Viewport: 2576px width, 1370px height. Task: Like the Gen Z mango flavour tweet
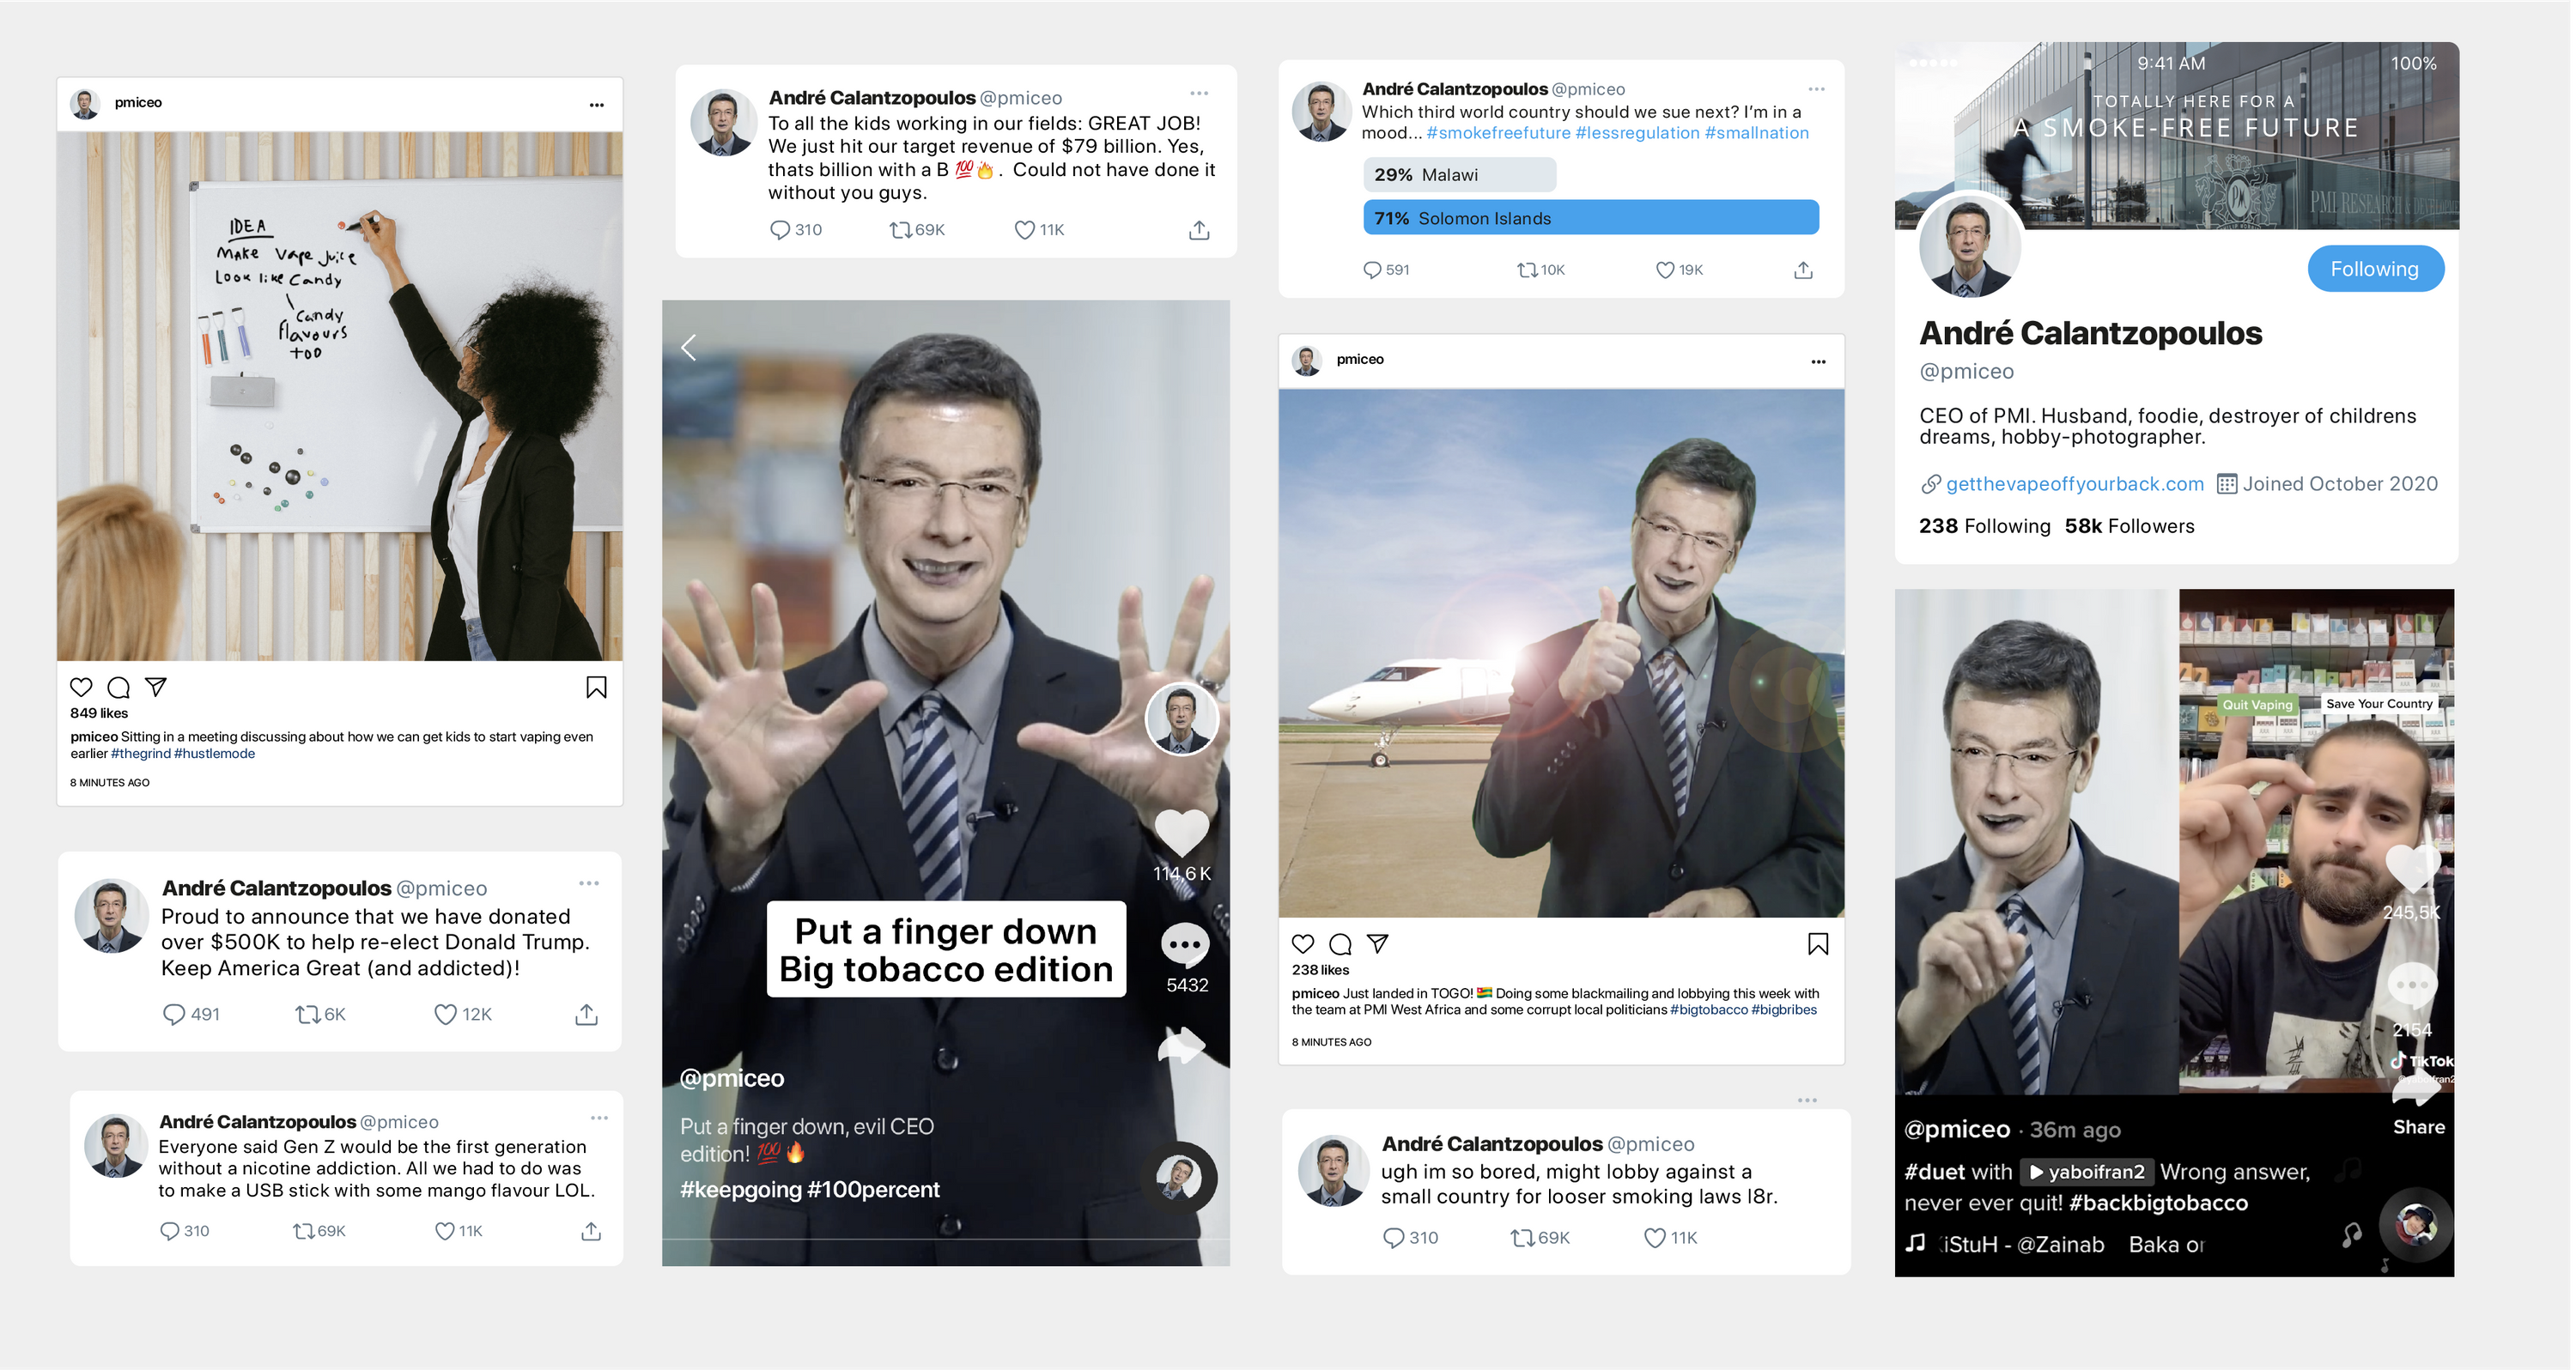tap(459, 1231)
